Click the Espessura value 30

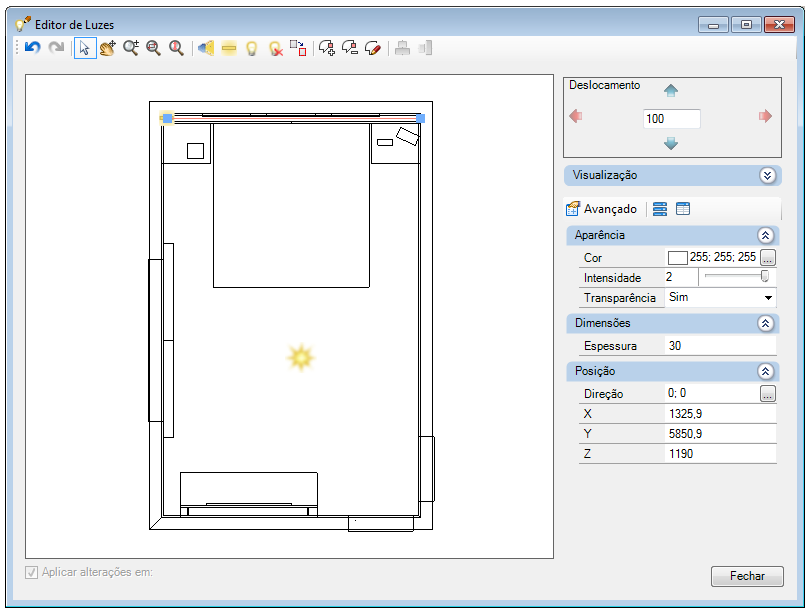point(720,346)
